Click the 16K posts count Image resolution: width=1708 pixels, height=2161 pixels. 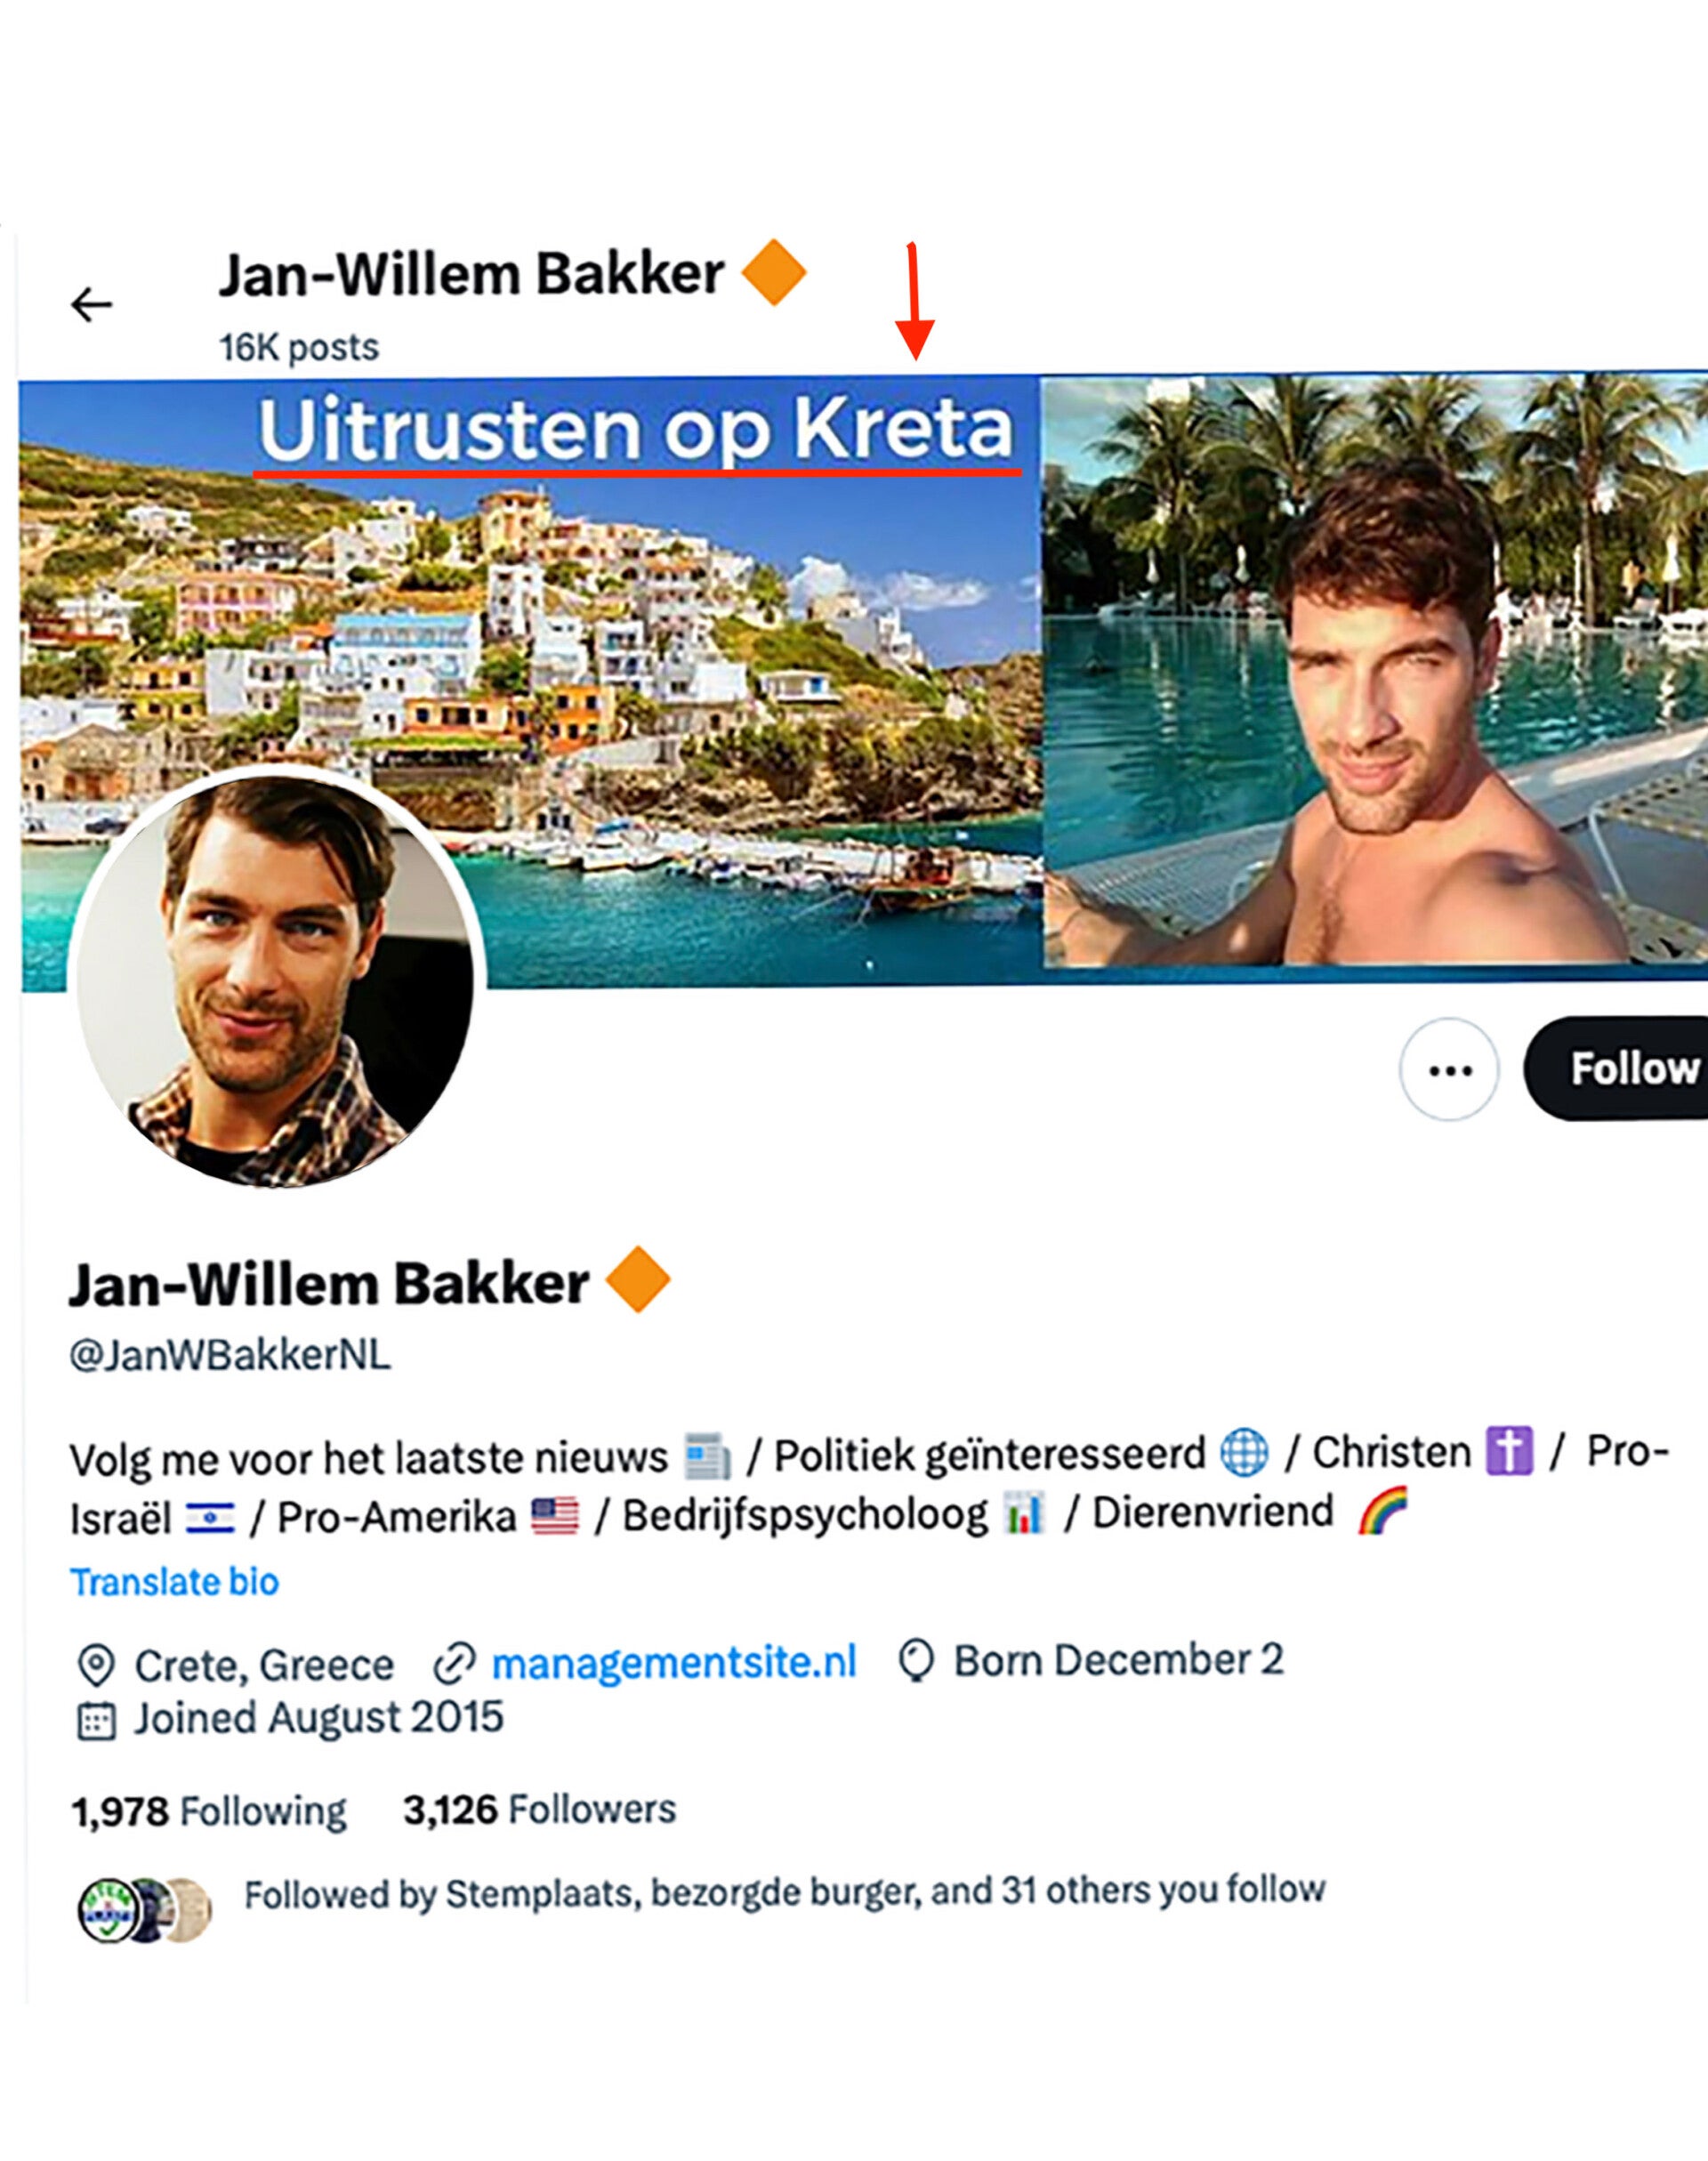(299, 348)
